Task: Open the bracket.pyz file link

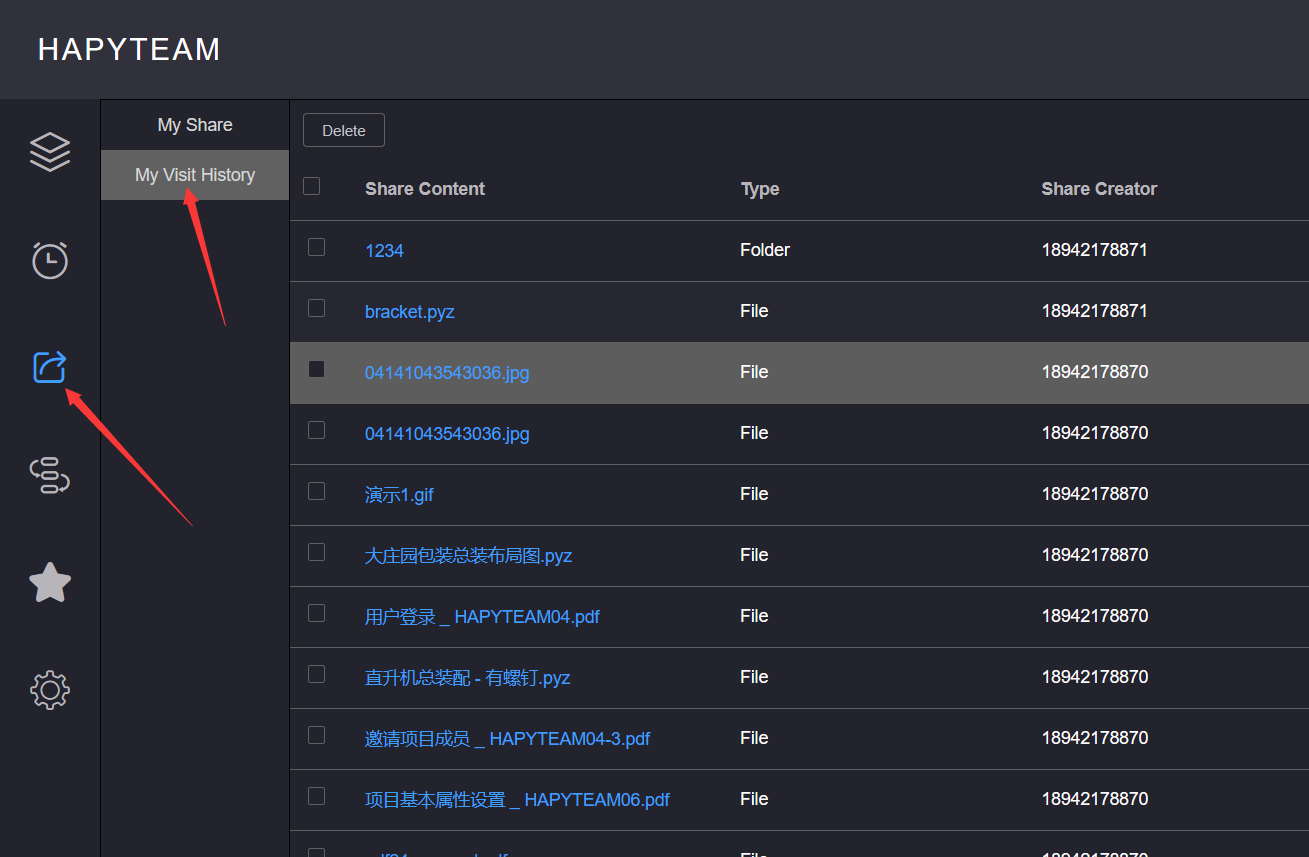Action: (410, 312)
